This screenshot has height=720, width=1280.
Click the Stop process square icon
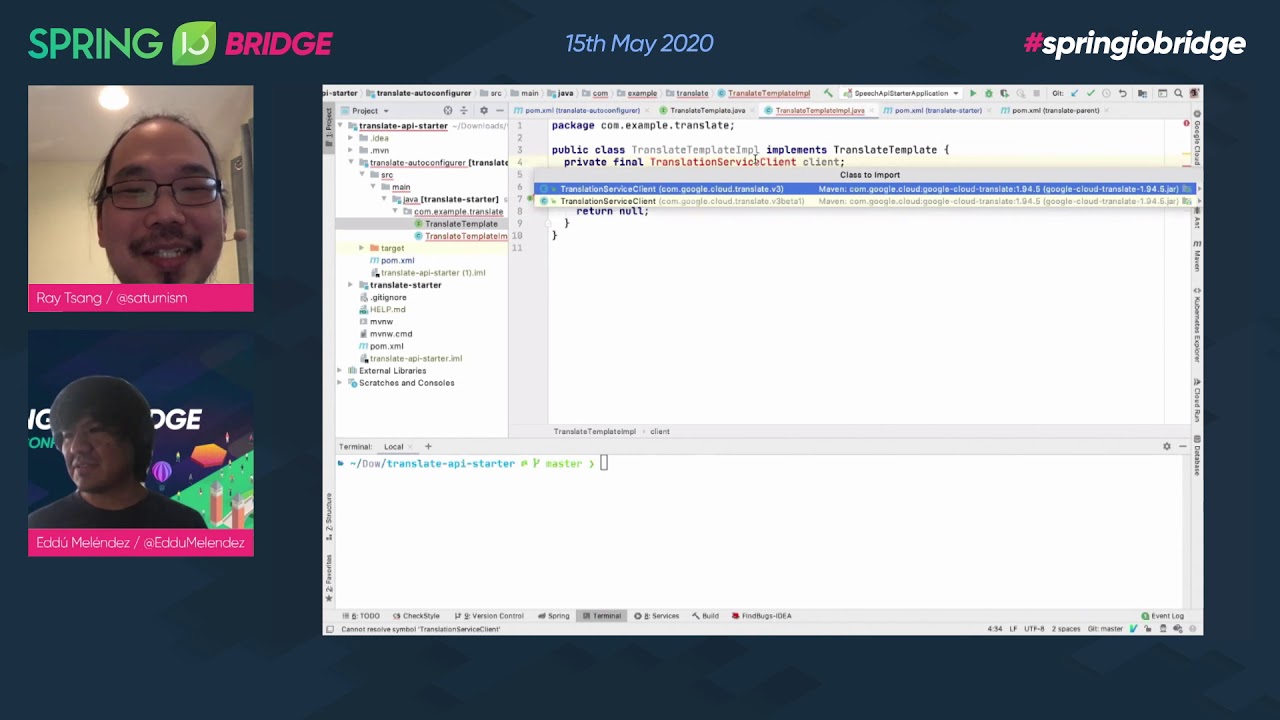click(1037, 93)
